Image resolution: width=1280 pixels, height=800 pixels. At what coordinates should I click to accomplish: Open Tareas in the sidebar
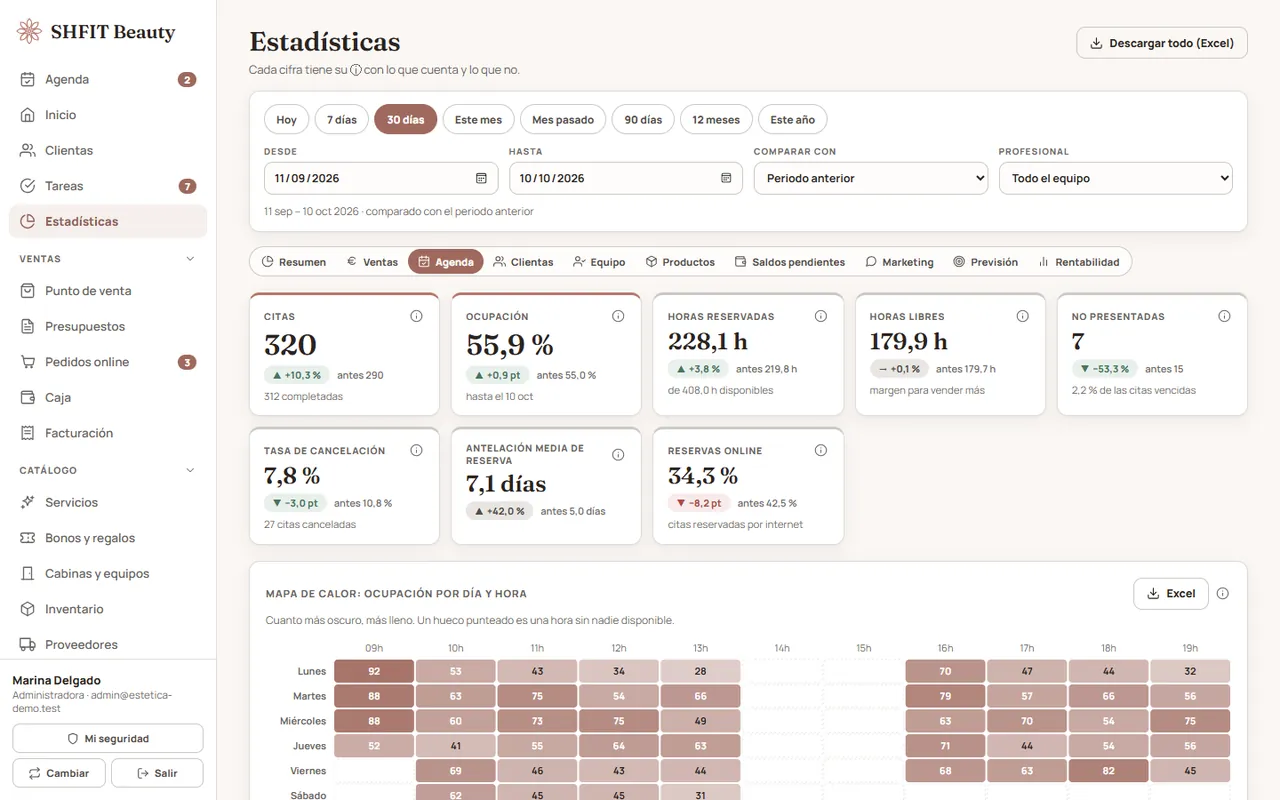[108, 186]
